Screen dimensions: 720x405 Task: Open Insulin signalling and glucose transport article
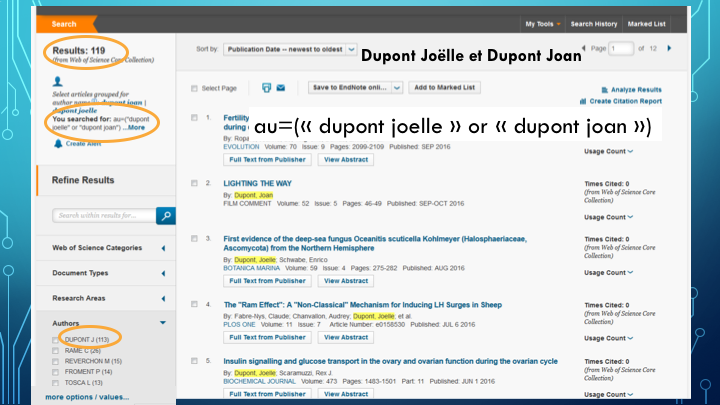tap(390, 361)
